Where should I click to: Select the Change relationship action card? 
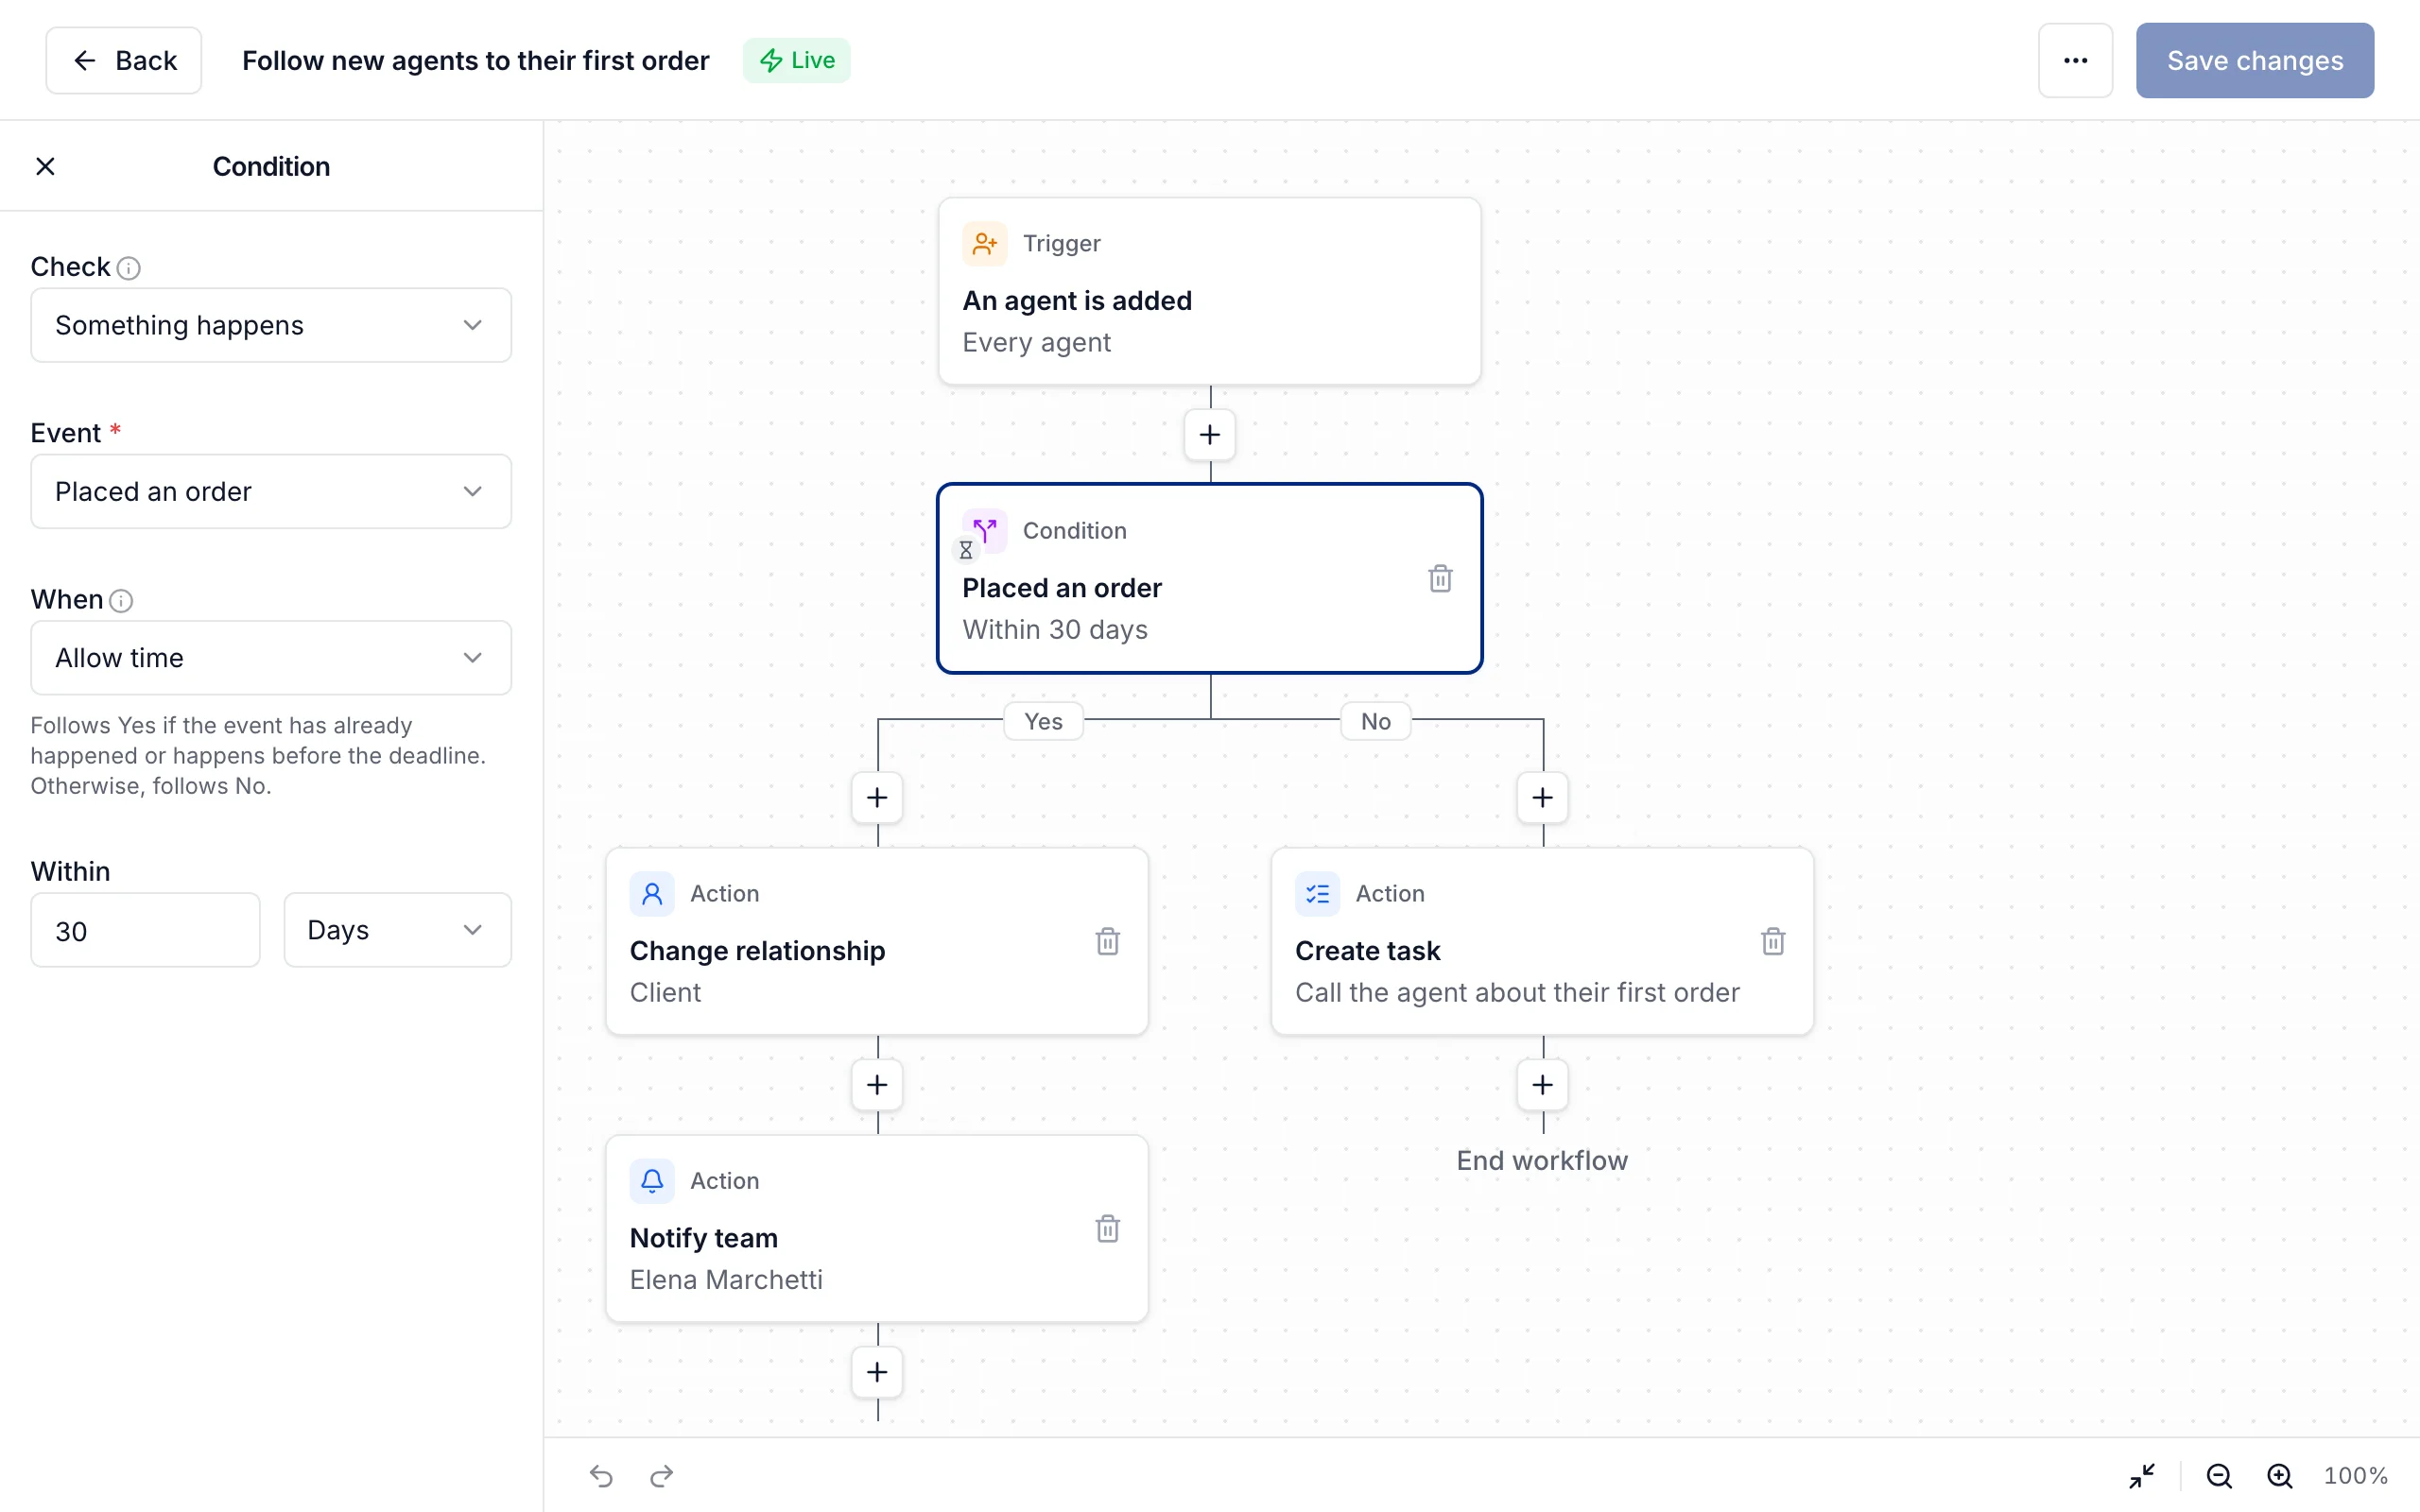(877, 941)
